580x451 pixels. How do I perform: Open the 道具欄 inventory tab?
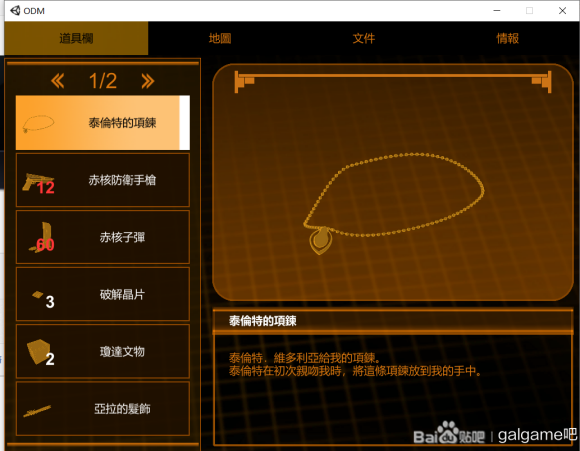pos(76,38)
